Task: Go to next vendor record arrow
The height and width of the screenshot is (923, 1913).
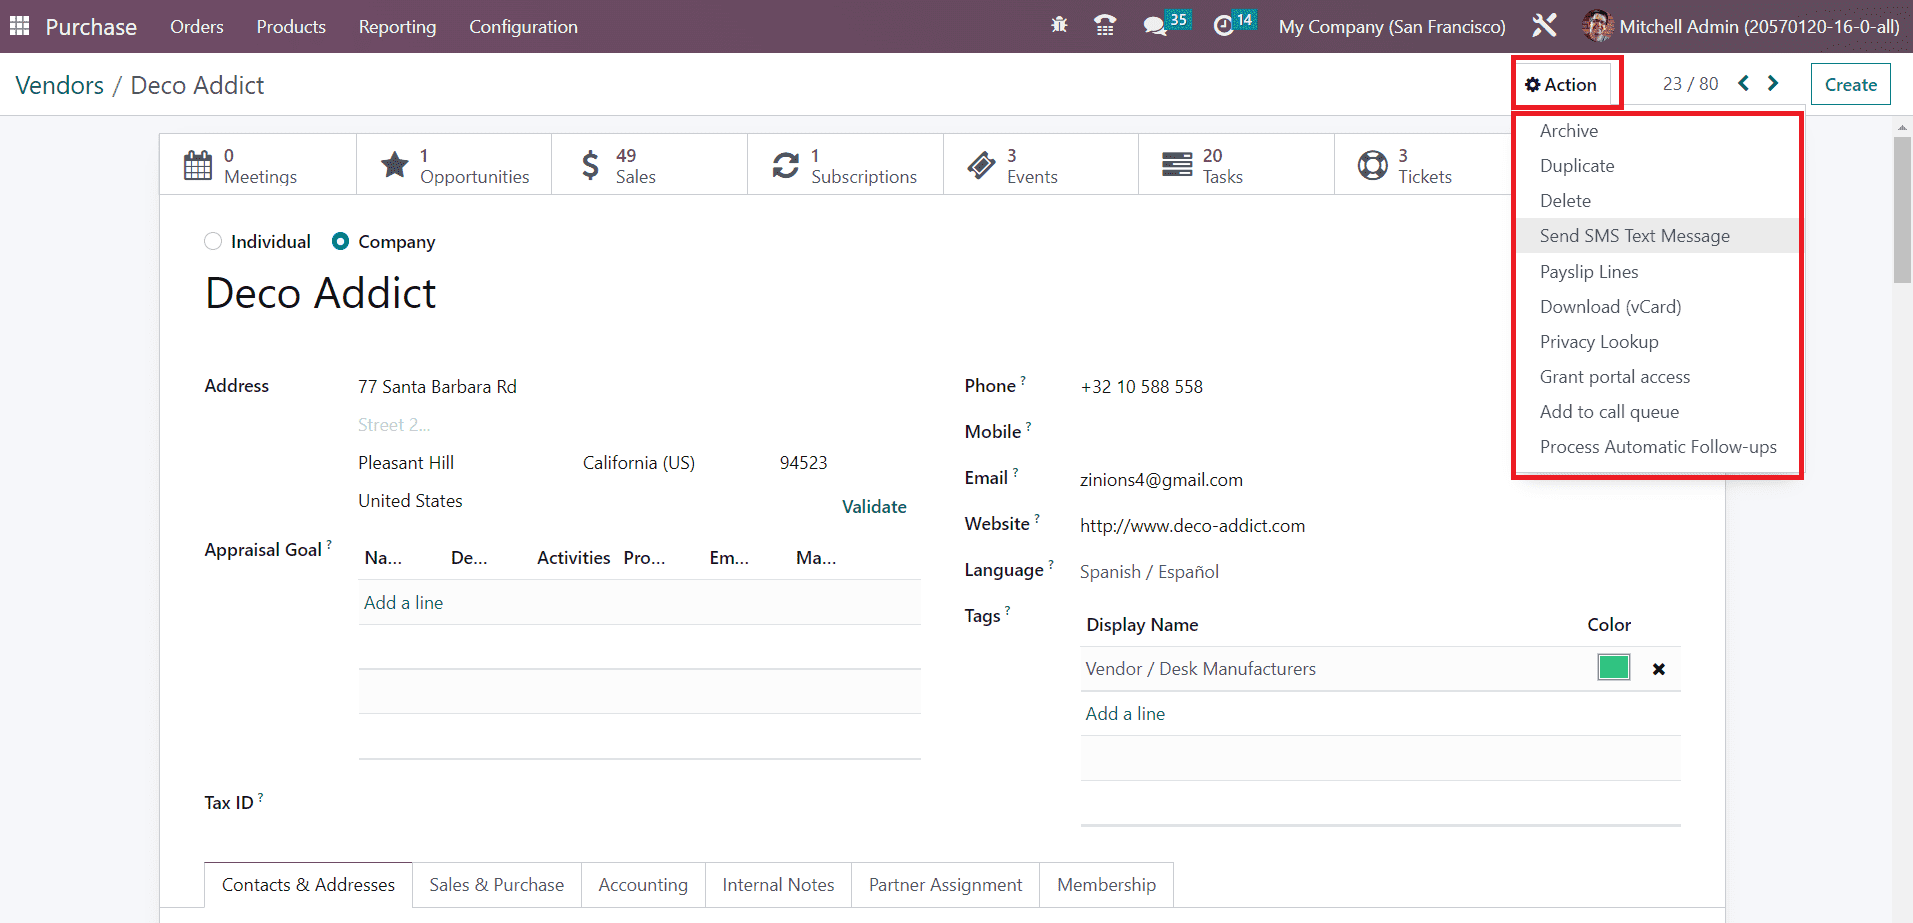Action: click(1773, 83)
